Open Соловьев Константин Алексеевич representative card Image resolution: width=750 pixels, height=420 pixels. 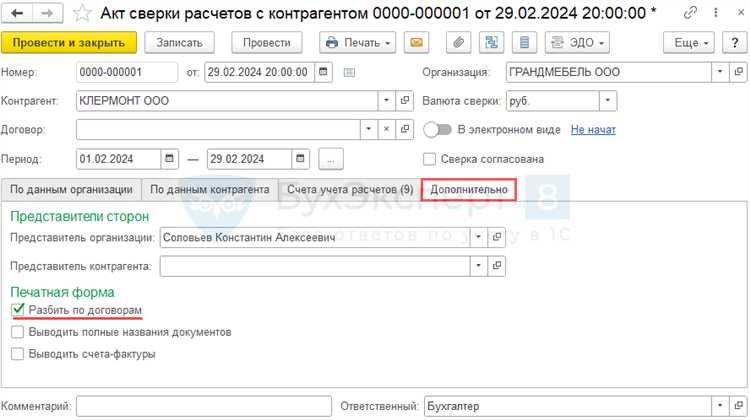click(x=496, y=237)
